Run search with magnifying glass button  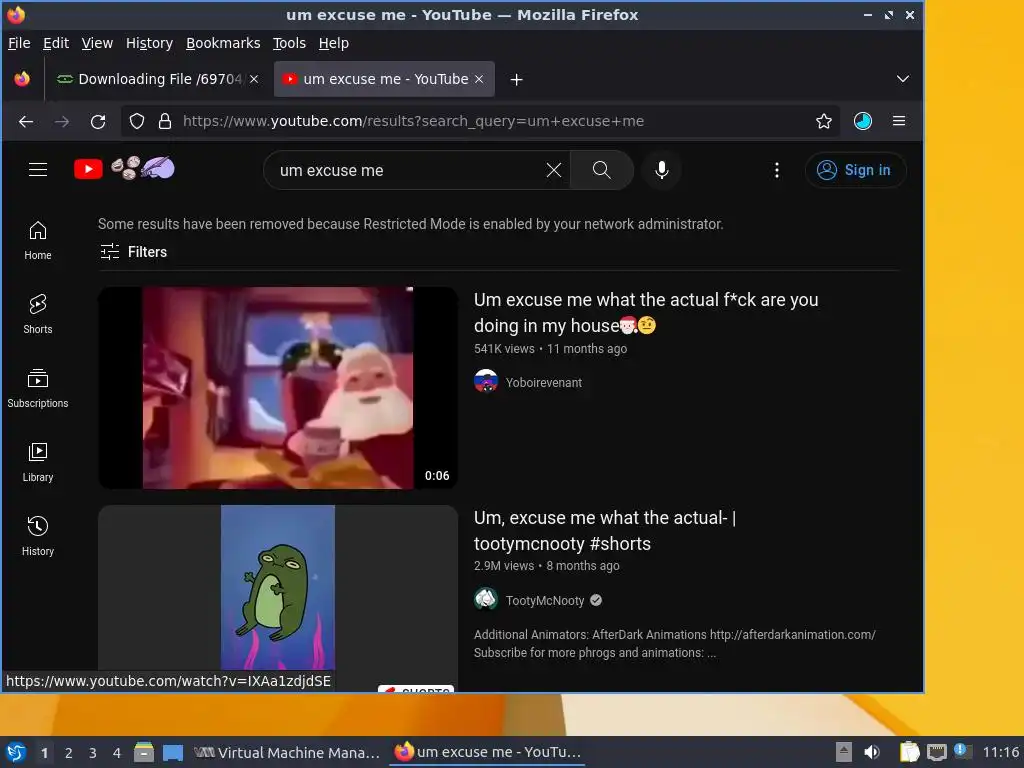pos(601,170)
